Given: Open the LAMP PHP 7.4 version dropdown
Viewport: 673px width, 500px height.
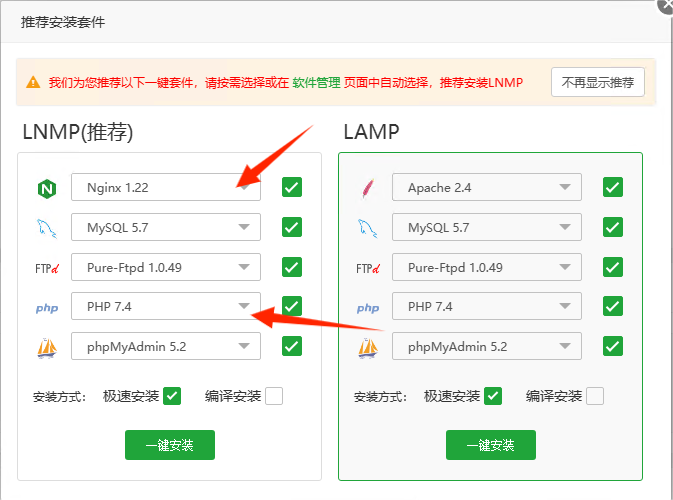Looking at the screenshot, I should tap(487, 306).
